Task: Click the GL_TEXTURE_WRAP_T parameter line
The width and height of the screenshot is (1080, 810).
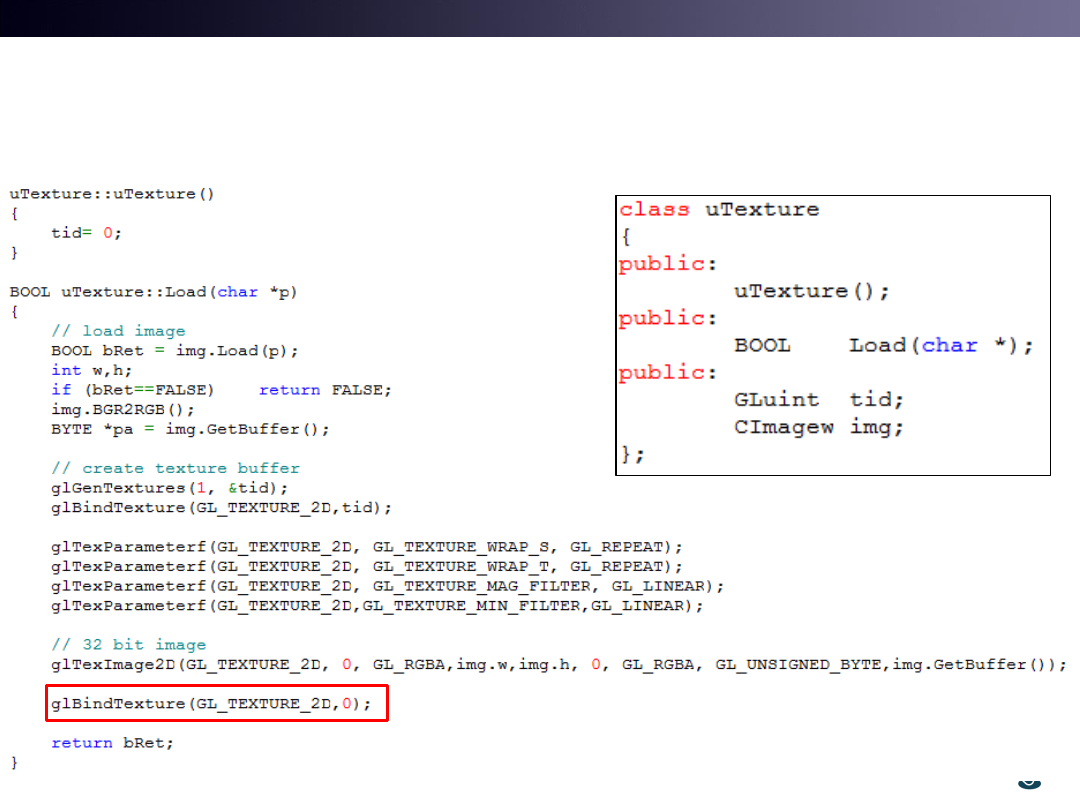Action: coord(367,566)
